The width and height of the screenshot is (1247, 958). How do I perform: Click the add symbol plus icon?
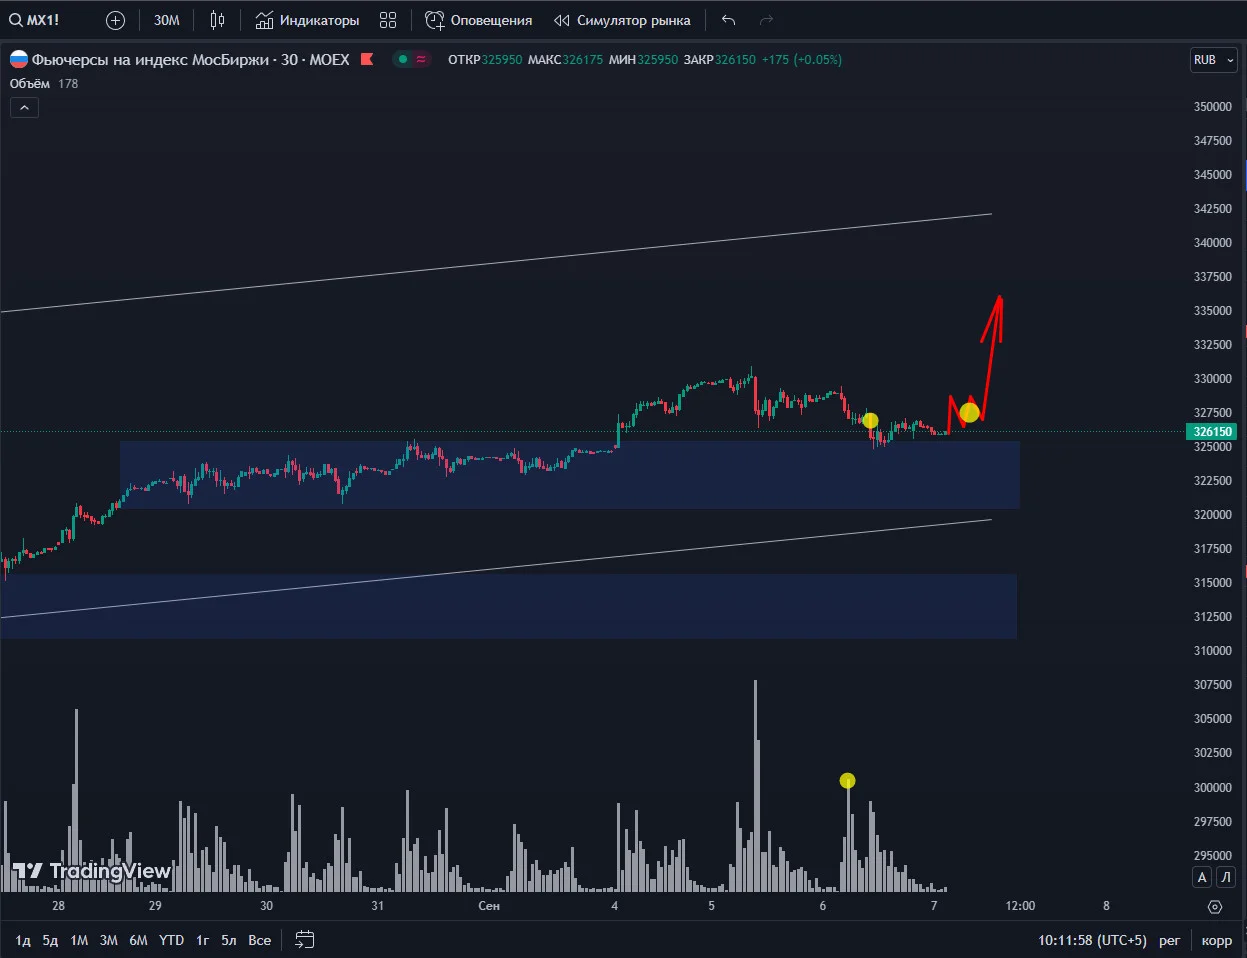(115, 20)
